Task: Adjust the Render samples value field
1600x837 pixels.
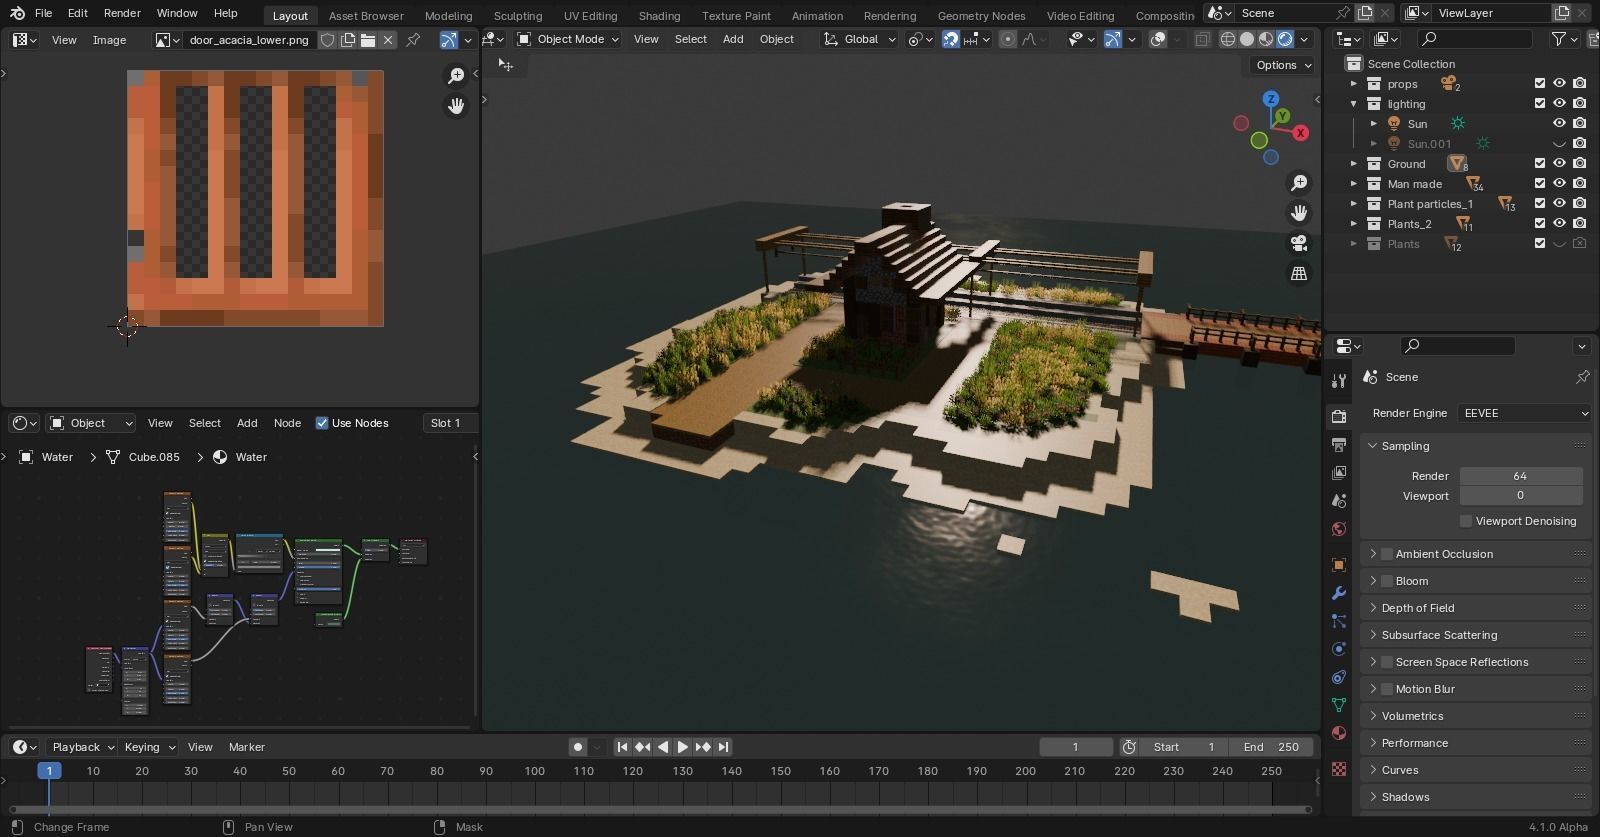Action: tap(1520, 476)
